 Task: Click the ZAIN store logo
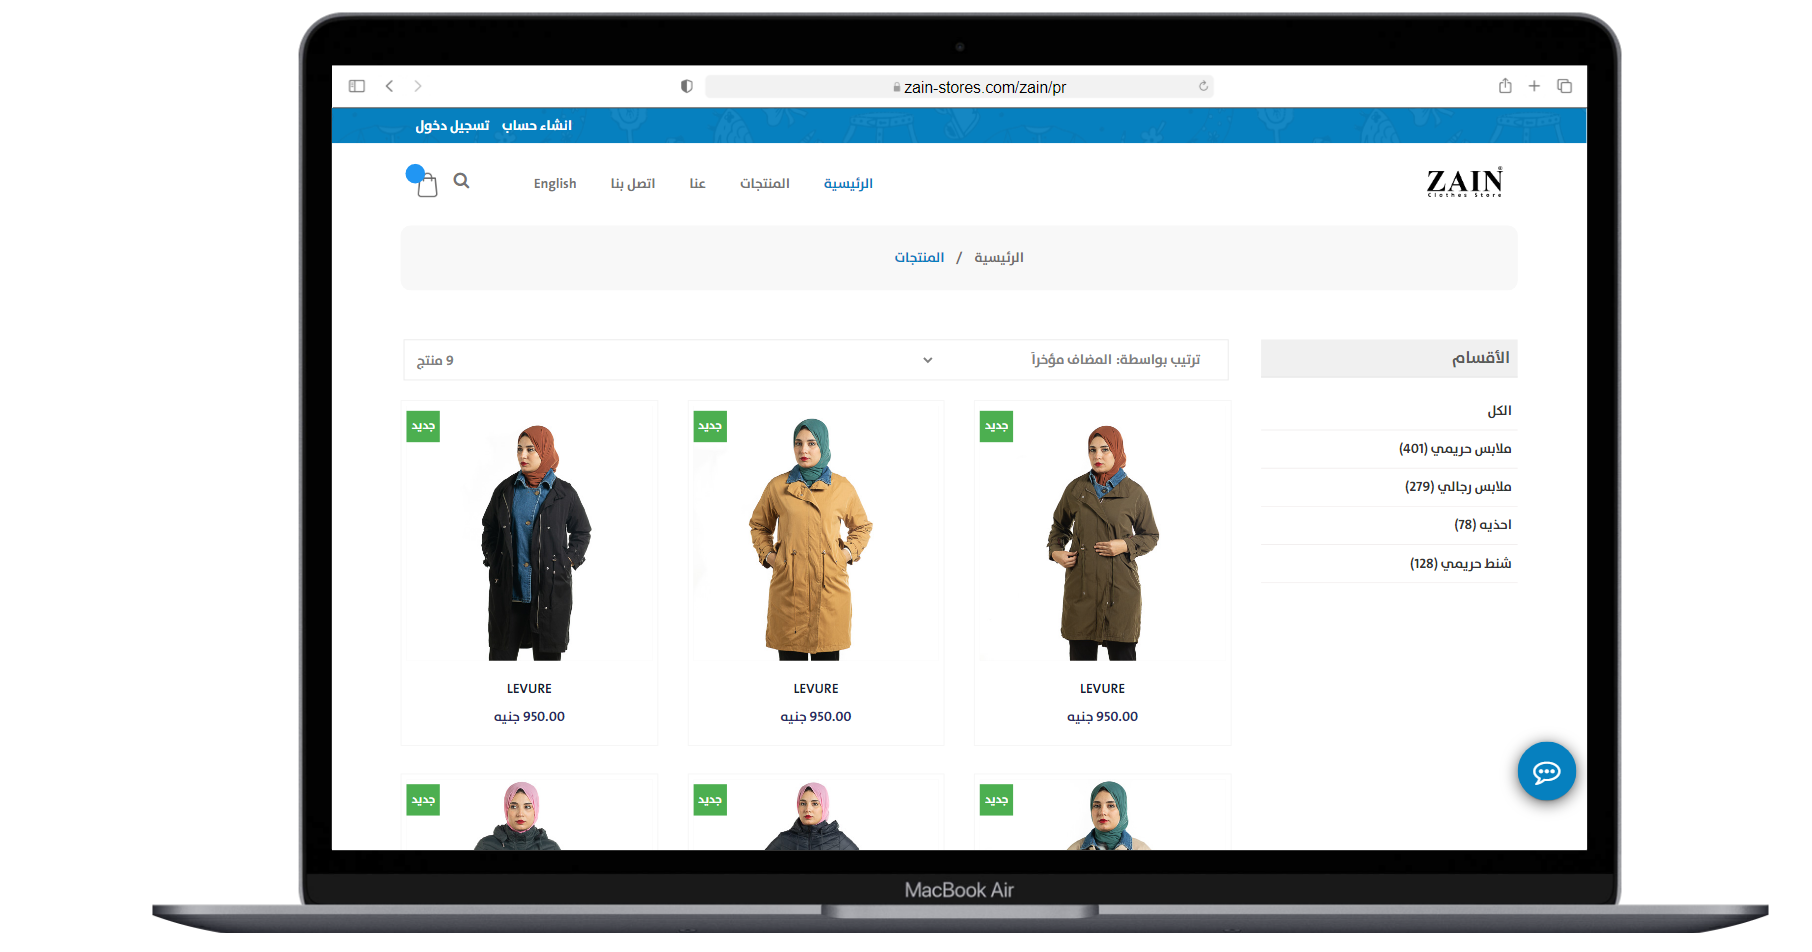(1464, 182)
